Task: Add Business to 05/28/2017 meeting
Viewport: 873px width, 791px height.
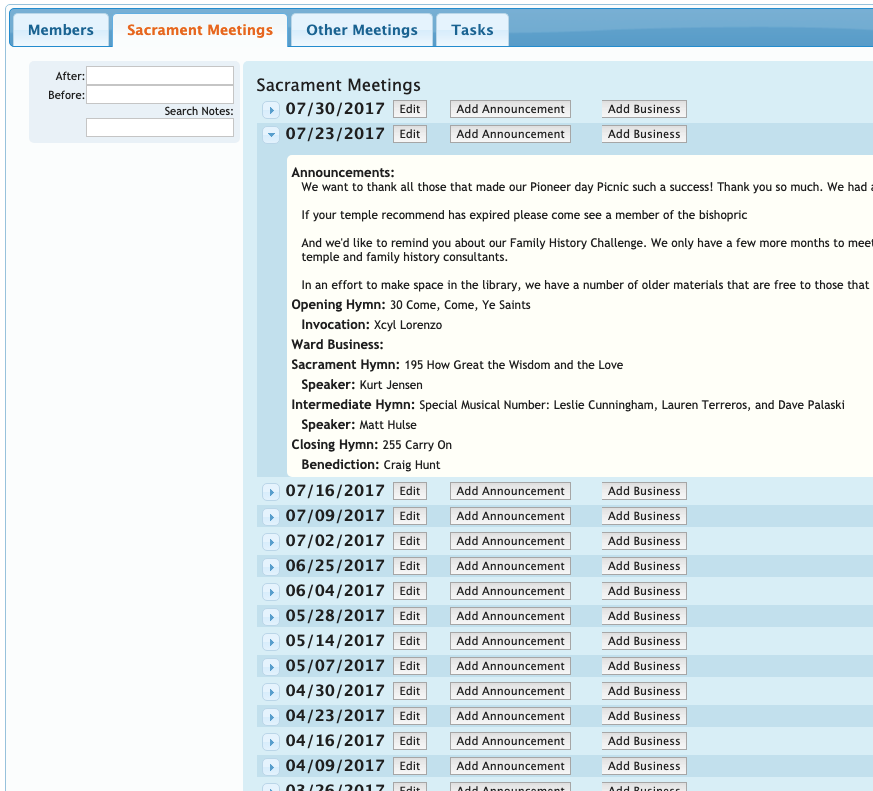Action: click(x=644, y=616)
